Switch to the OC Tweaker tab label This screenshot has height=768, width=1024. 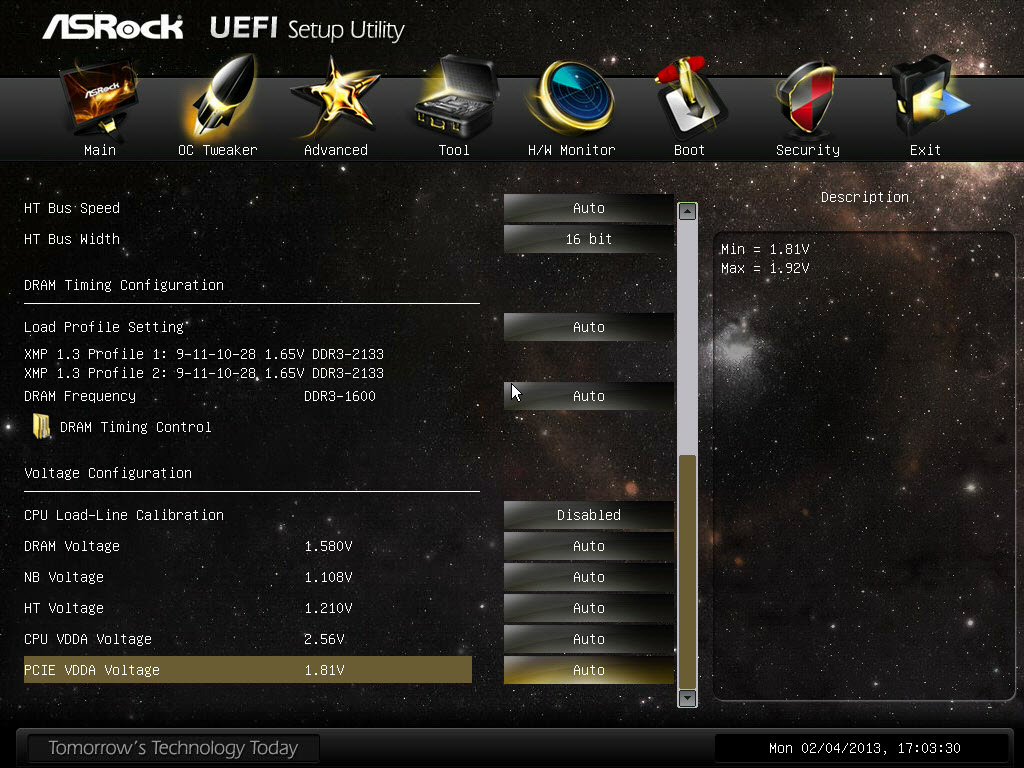tap(217, 150)
